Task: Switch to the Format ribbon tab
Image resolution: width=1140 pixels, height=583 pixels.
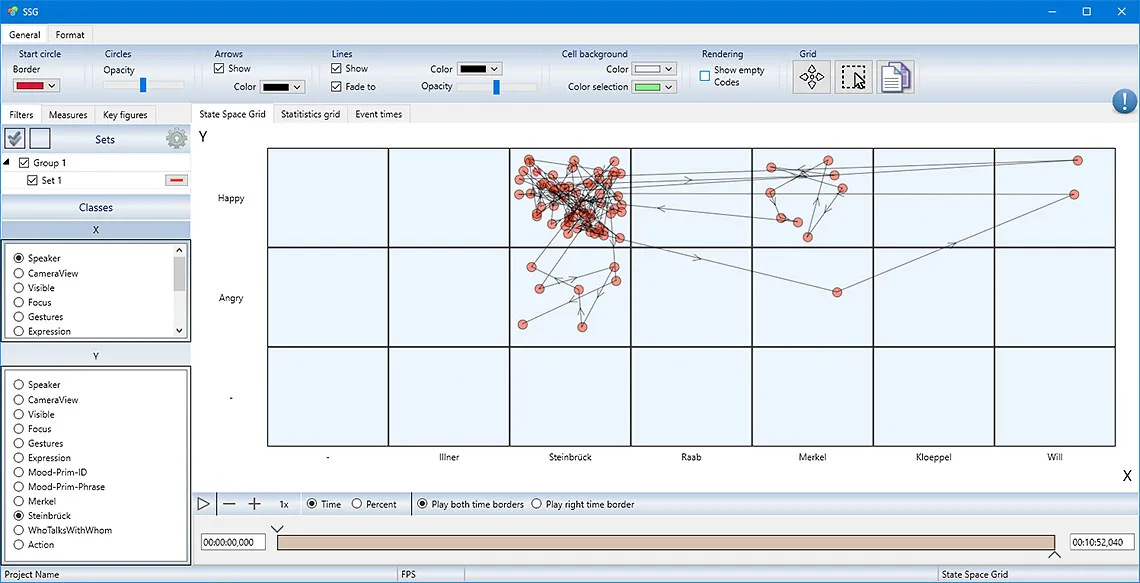Action: 69,34
